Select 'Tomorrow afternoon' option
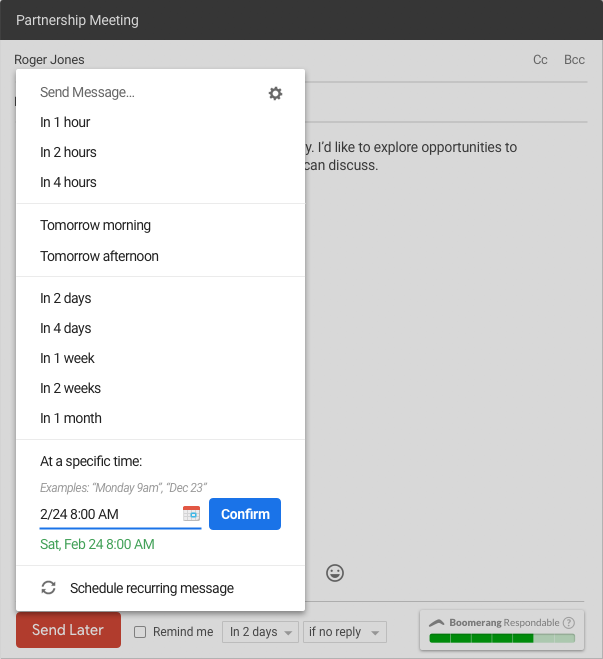The height and width of the screenshot is (659, 603). click(99, 256)
